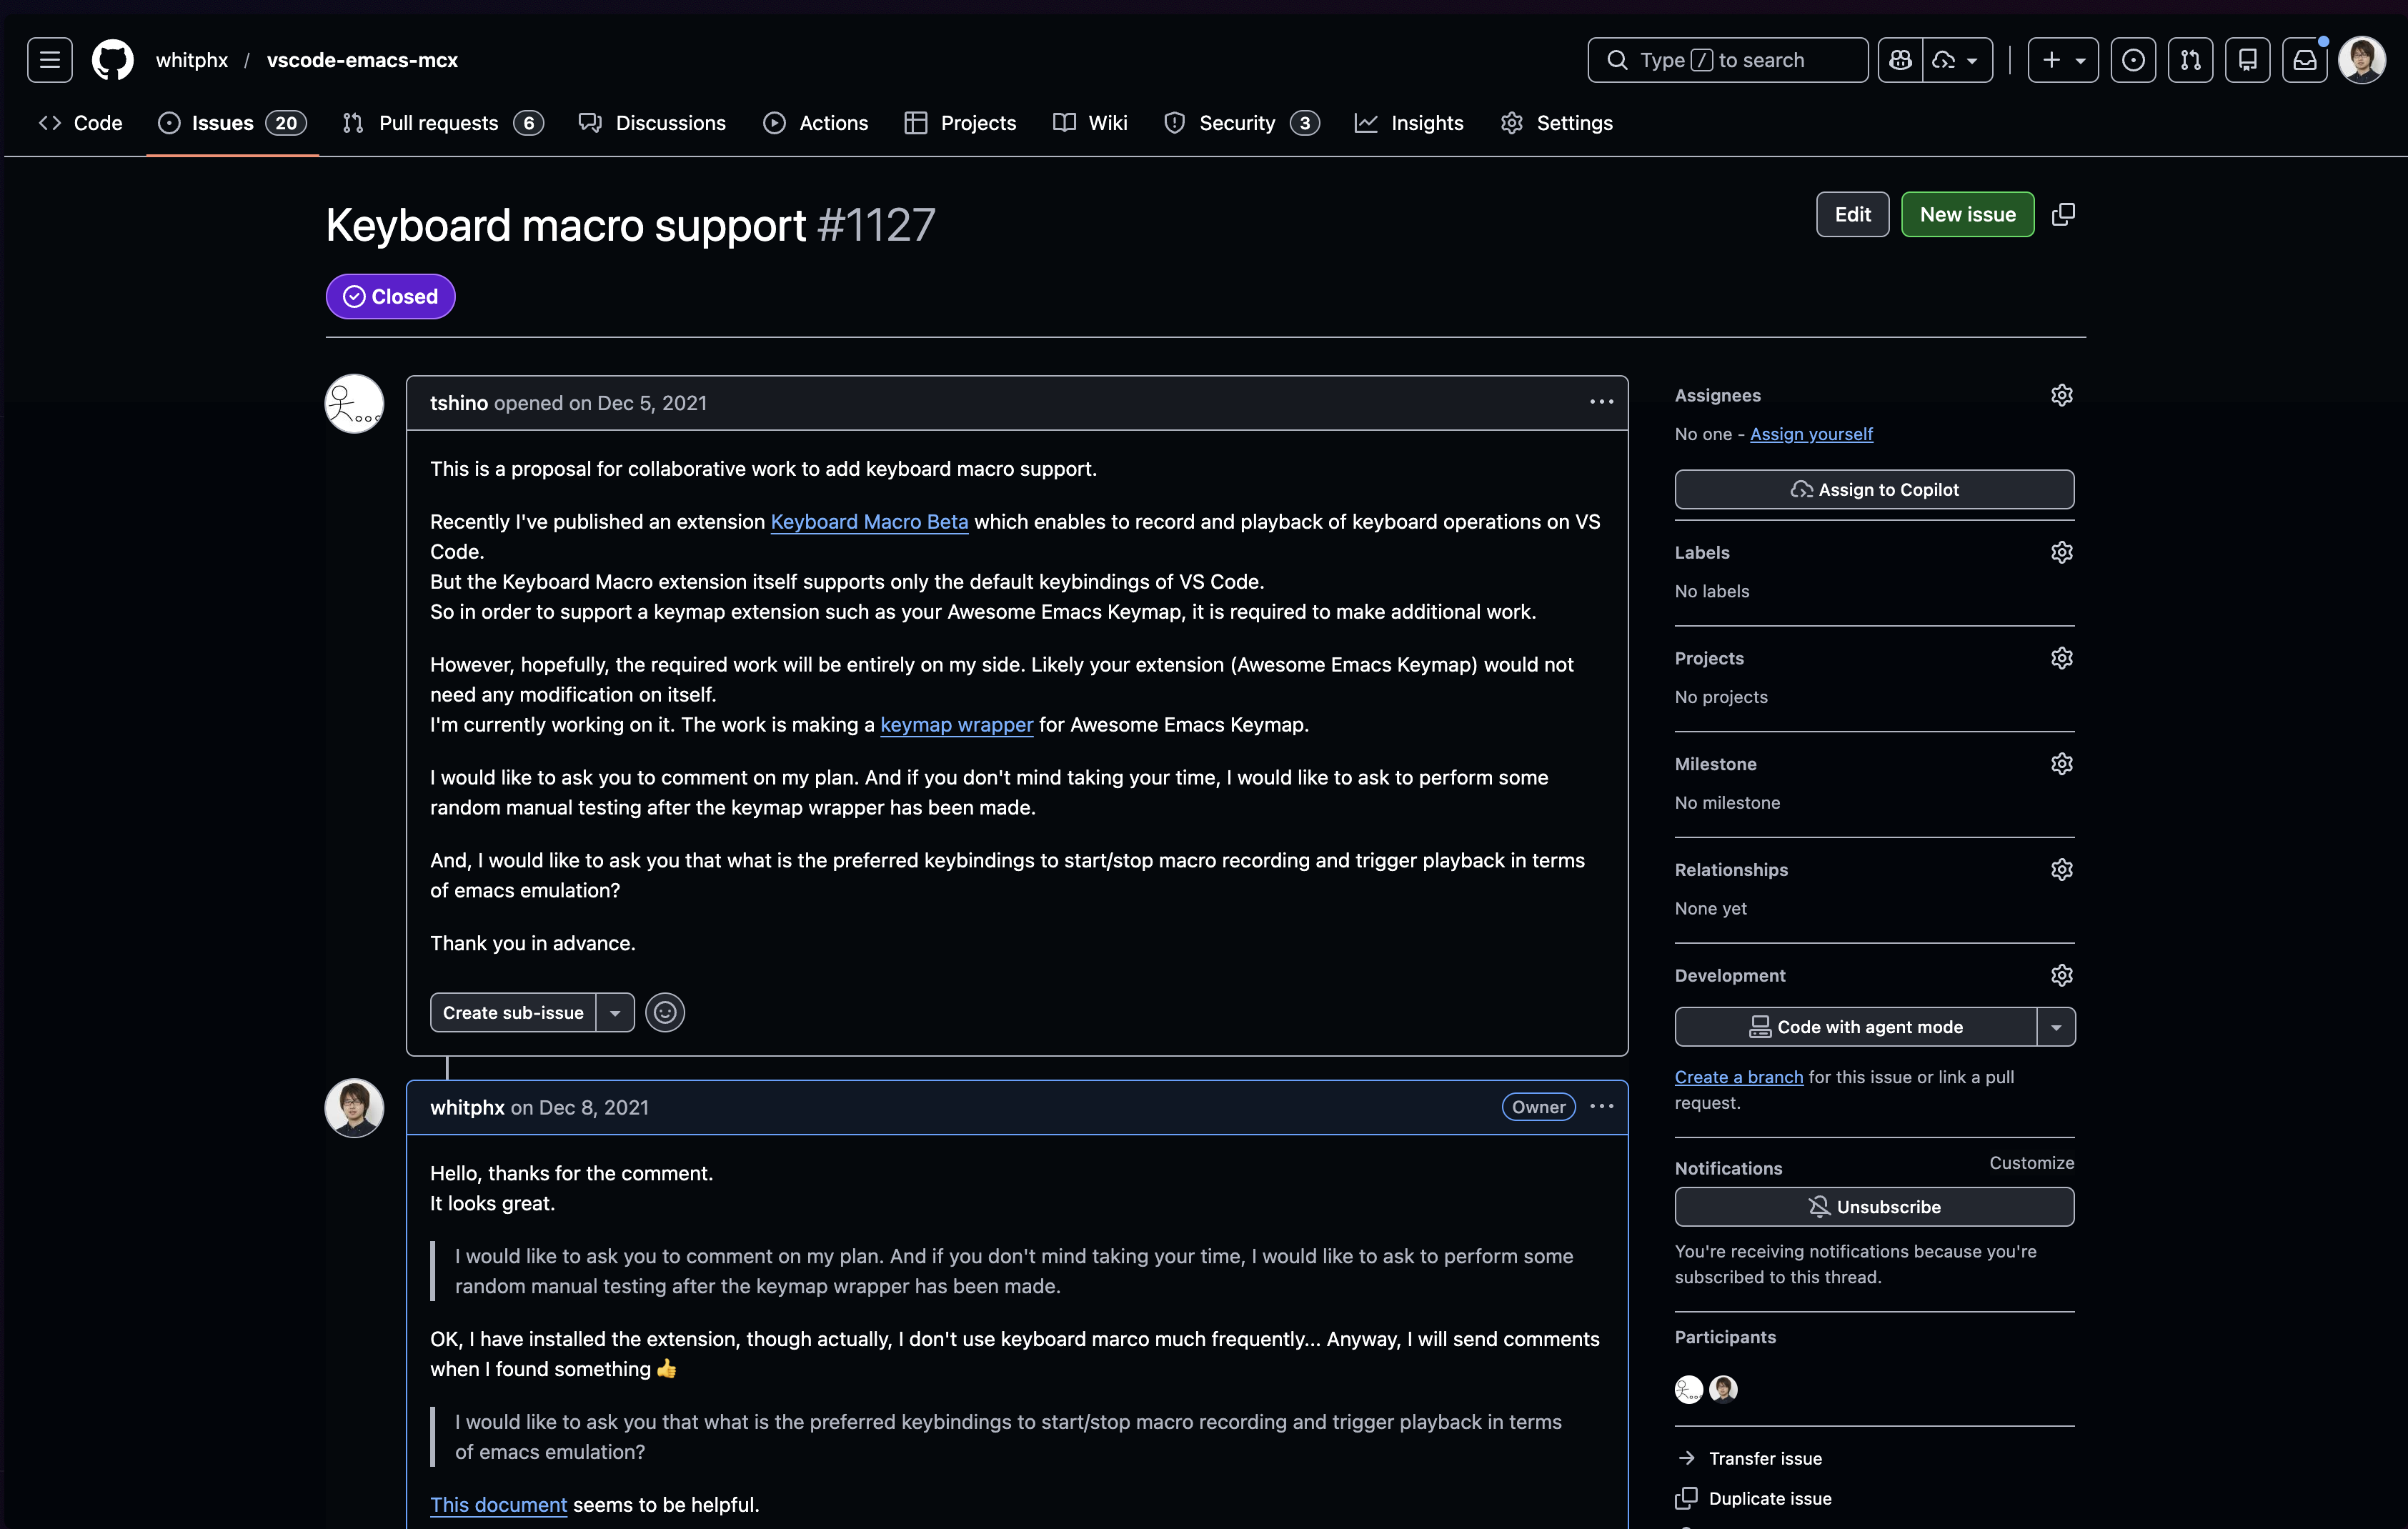The width and height of the screenshot is (2408, 1529).
Task: View whitphx's avatar beside the reply
Action: click(354, 1107)
